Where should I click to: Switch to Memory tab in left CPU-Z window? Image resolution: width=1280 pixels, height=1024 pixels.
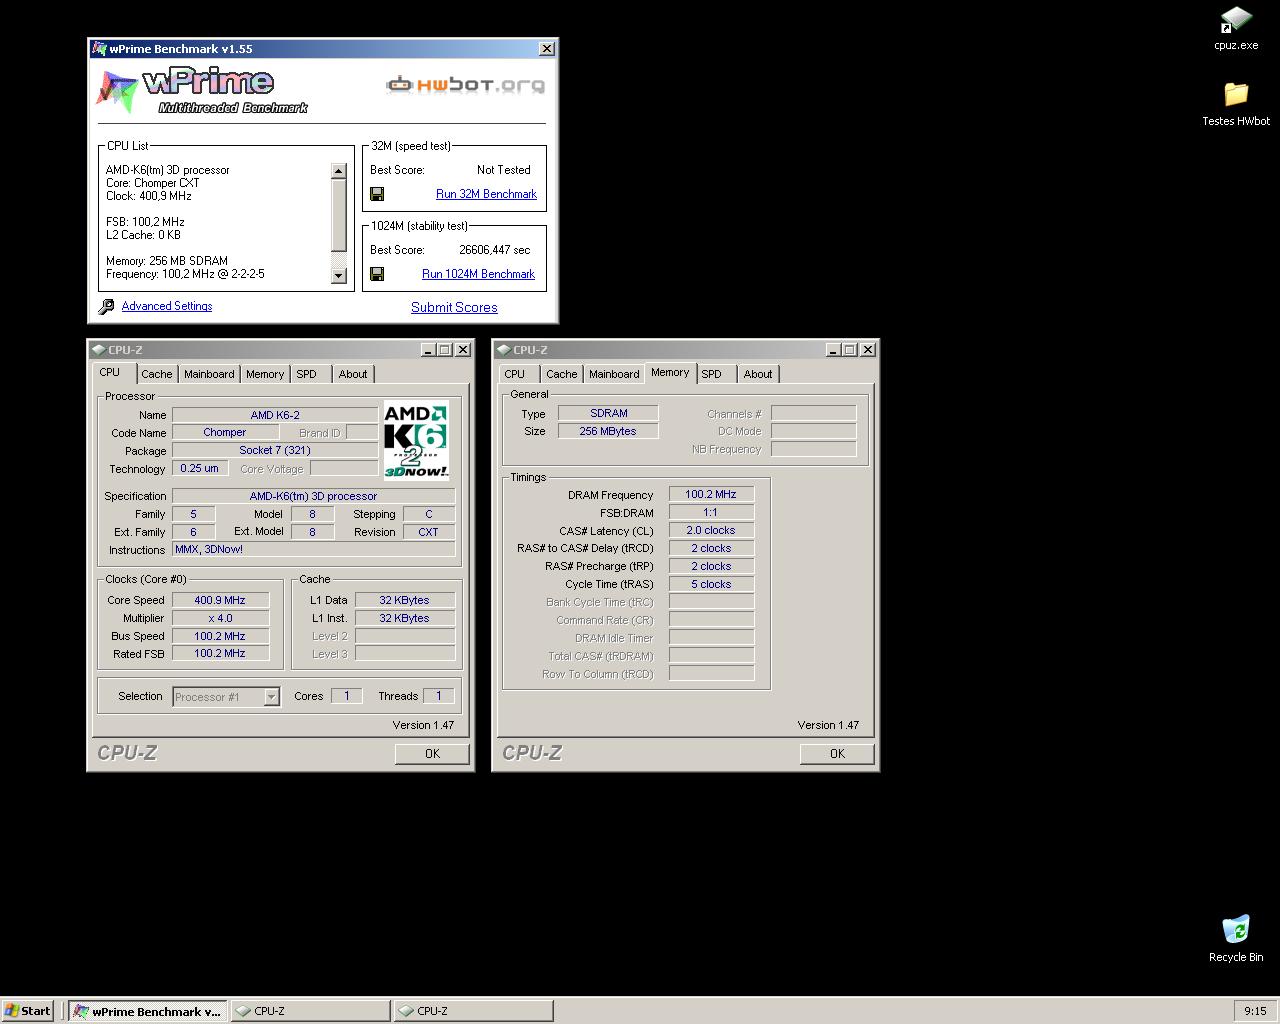265,374
